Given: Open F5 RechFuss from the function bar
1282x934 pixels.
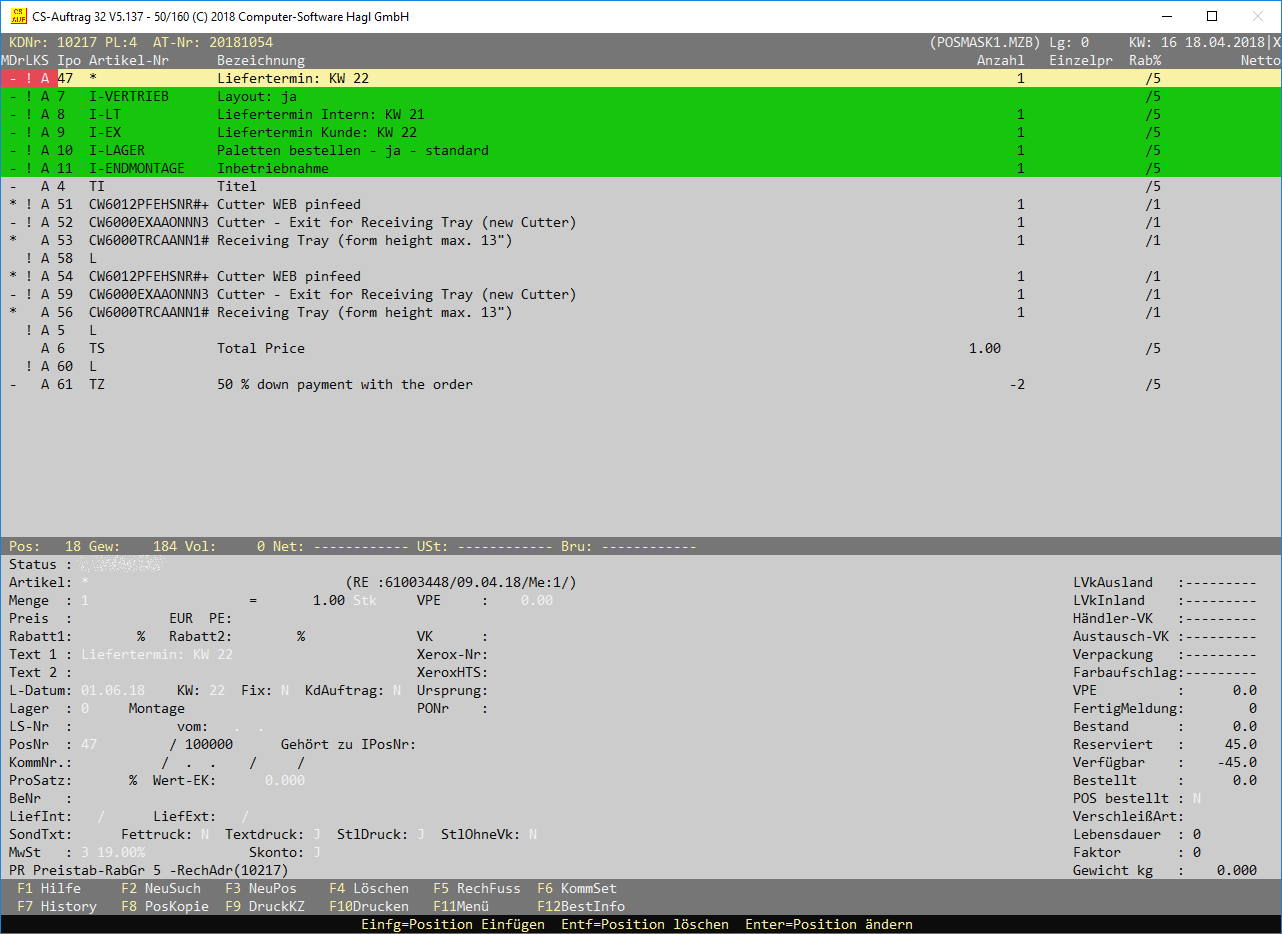Looking at the screenshot, I should point(476,888).
